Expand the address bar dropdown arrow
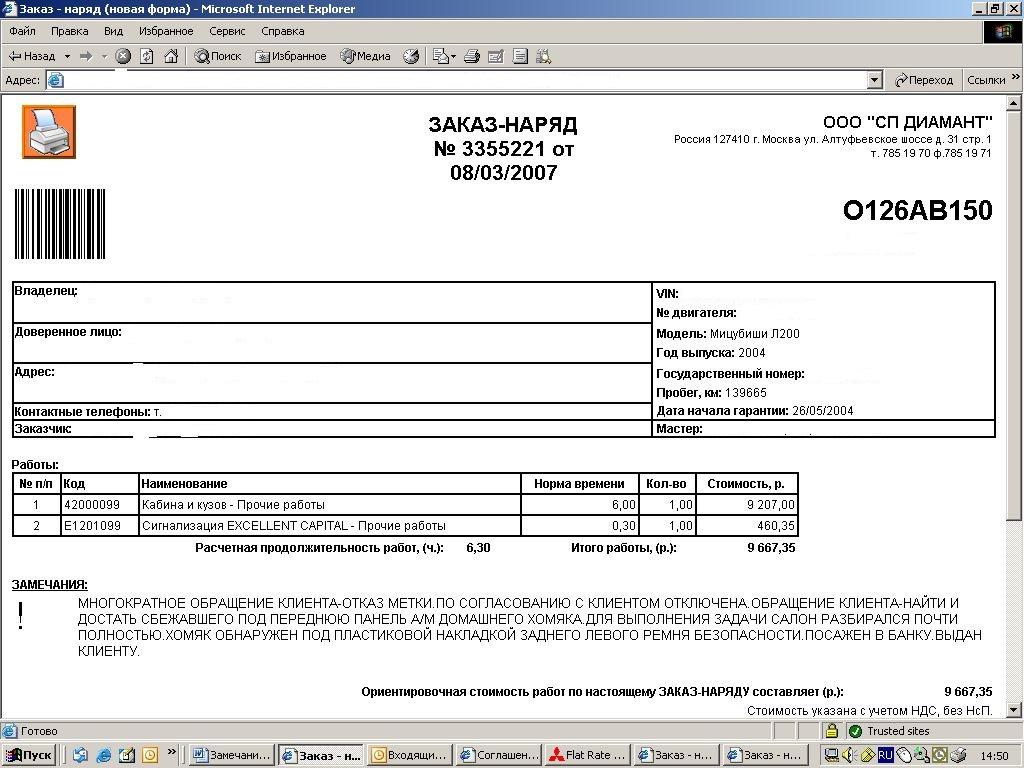The image size is (1024, 768). [875, 80]
